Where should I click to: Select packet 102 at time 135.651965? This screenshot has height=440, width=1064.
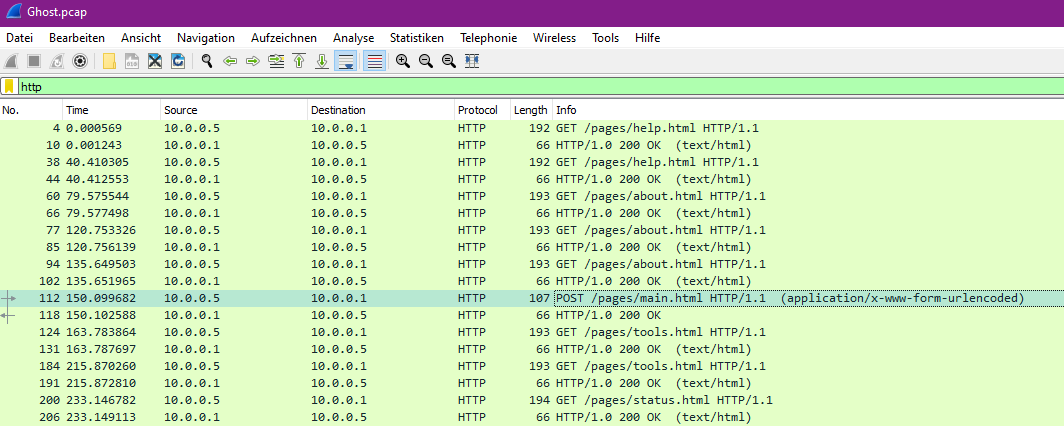pos(532,281)
